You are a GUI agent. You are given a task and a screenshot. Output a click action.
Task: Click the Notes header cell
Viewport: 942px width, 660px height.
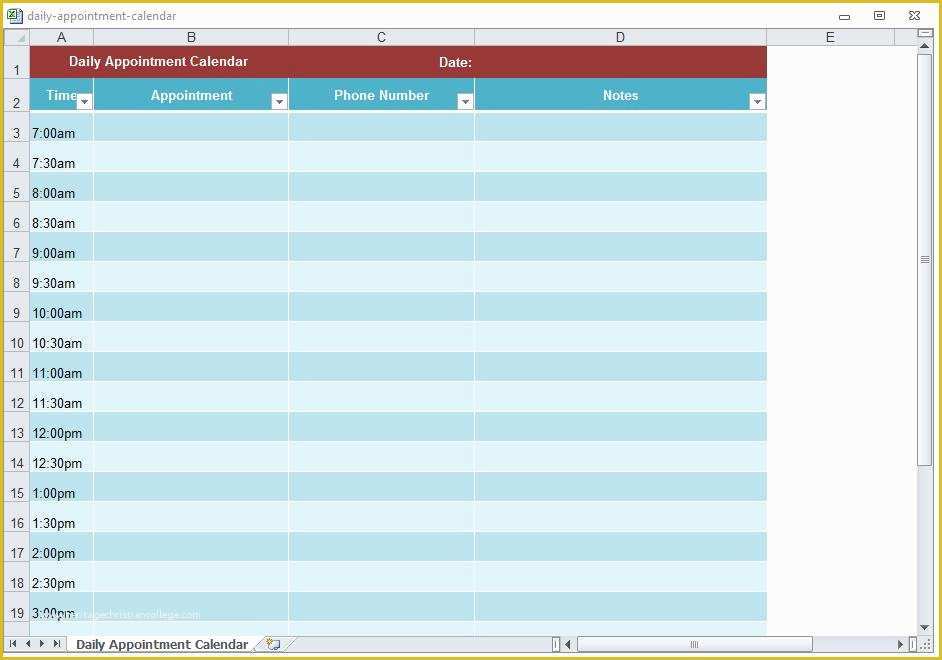pyautogui.click(x=621, y=95)
